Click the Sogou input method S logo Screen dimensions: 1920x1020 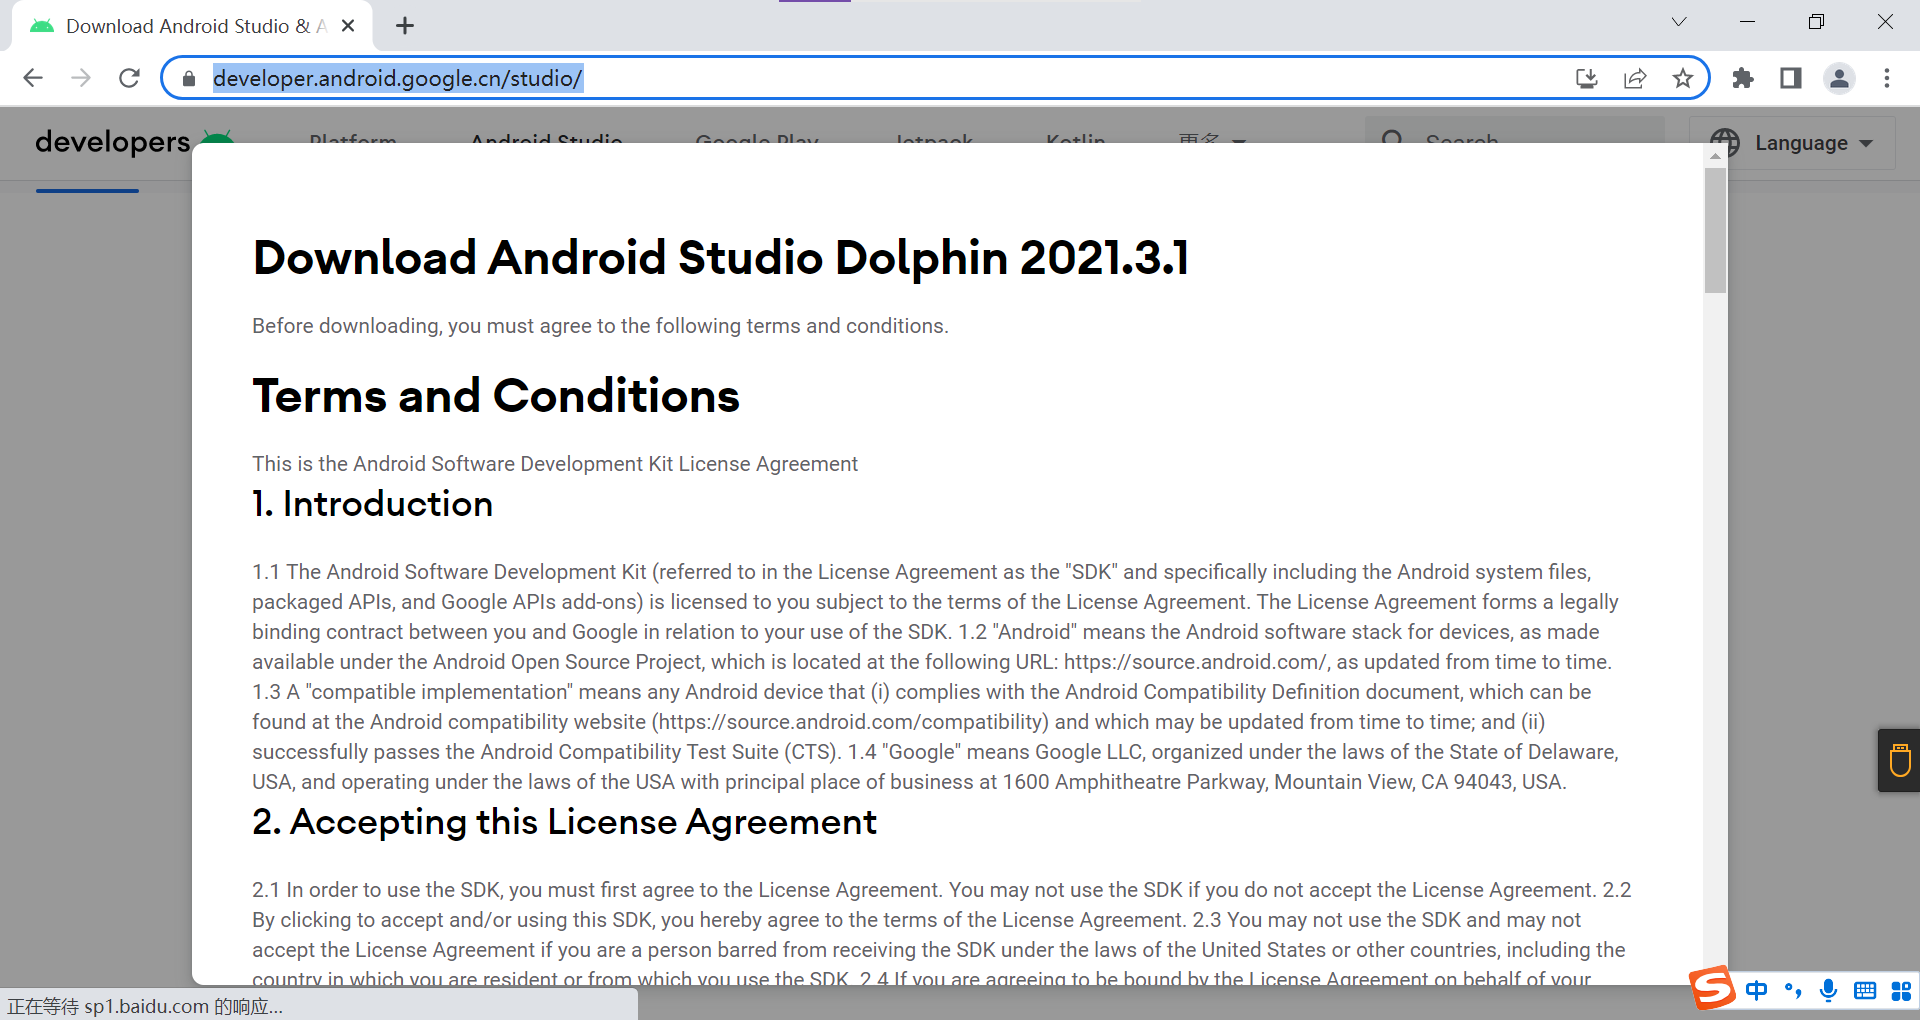1713,988
